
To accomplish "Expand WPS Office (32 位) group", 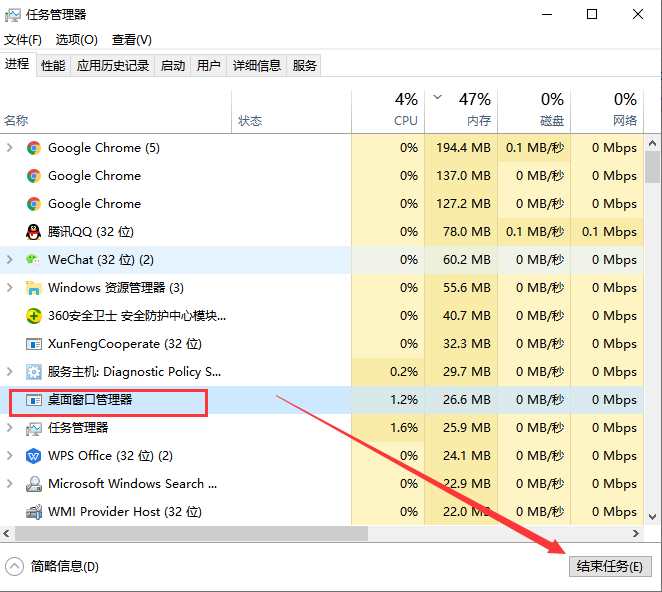I will tap(10, 456).
